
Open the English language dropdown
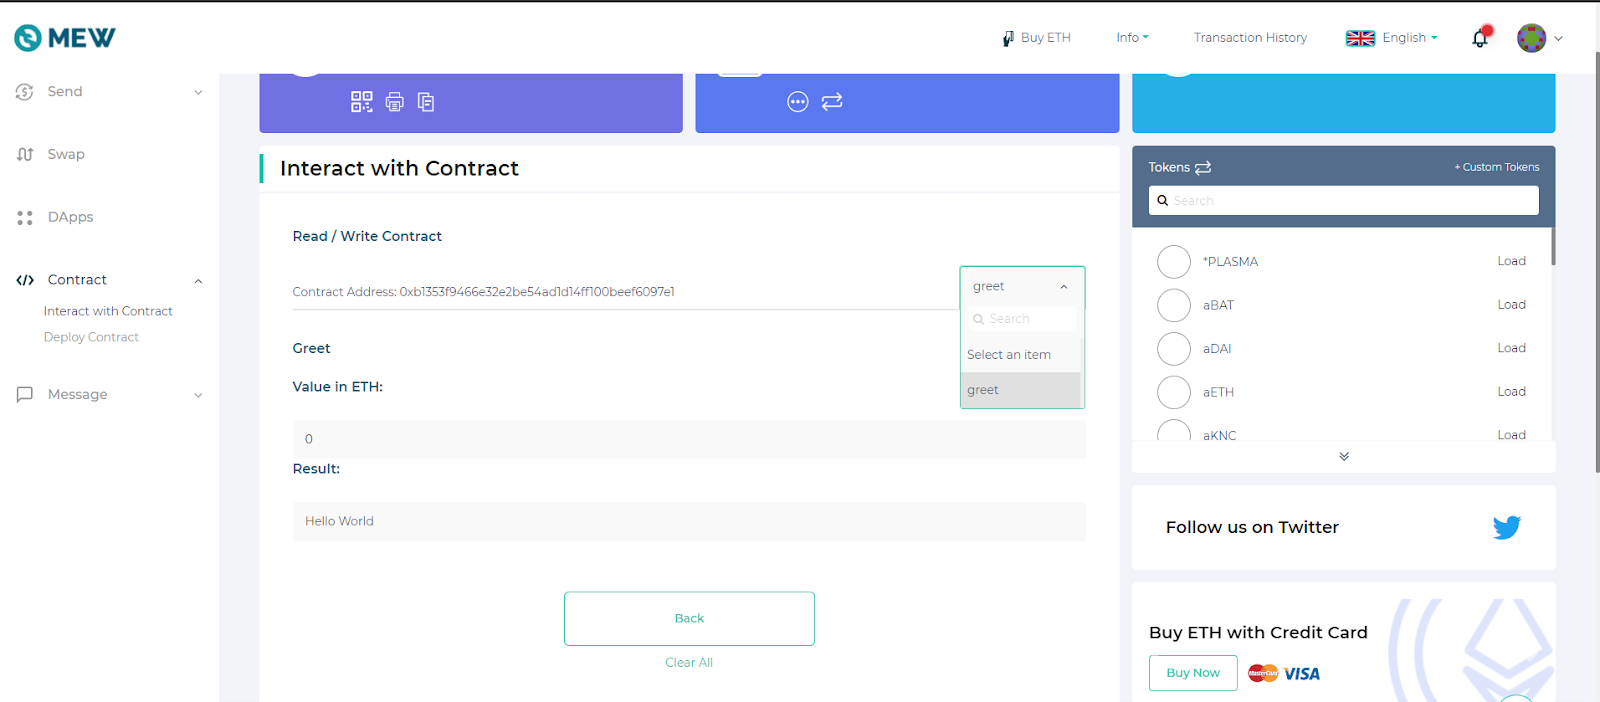(x=1410, y=38)
